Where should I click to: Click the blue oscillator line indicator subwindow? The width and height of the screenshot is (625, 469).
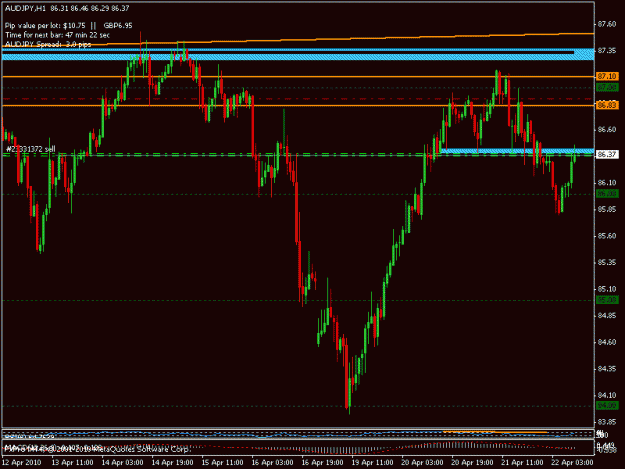point(298,434)
